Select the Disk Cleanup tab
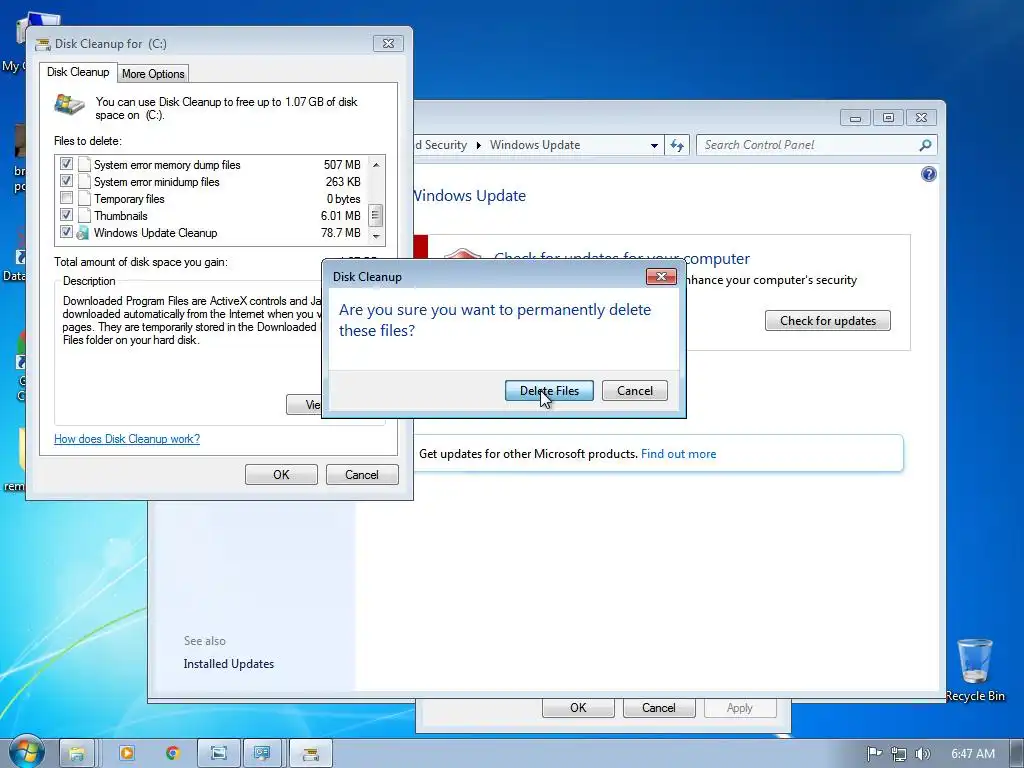This screenshot has width=1024, height=768. pyautogui.click(x=78, y=72)
